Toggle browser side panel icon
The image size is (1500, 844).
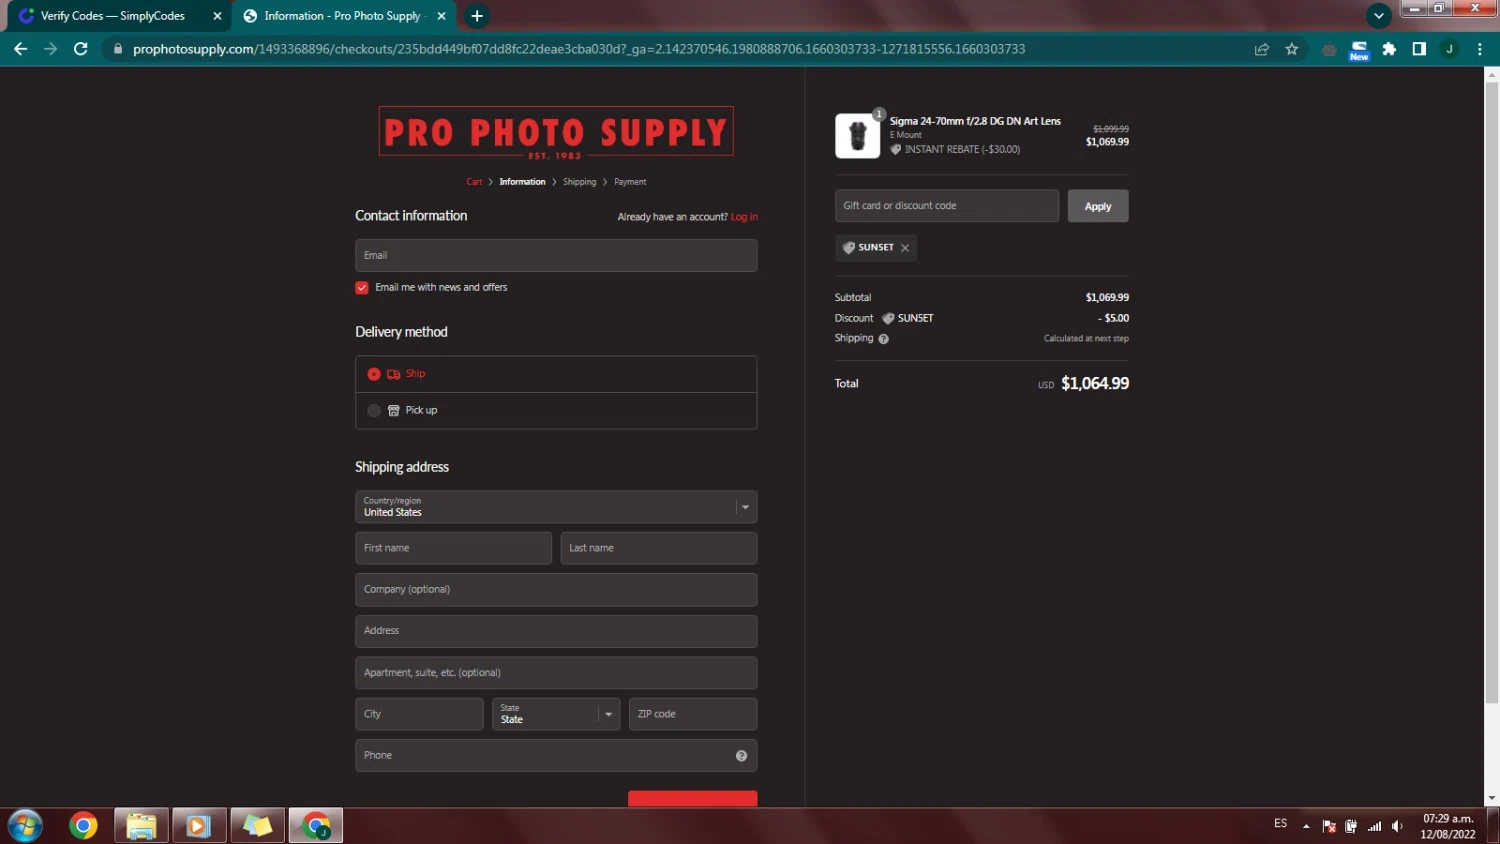[x=1419, y=49]
